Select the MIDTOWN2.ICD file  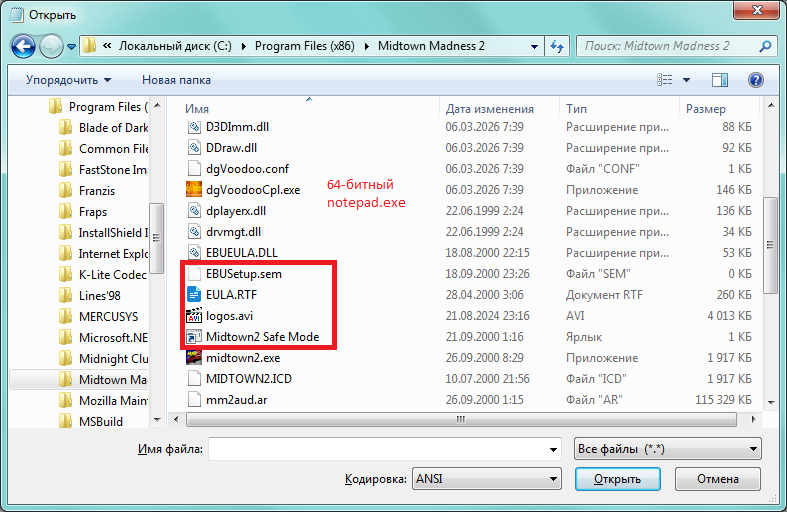click(239, 379)
